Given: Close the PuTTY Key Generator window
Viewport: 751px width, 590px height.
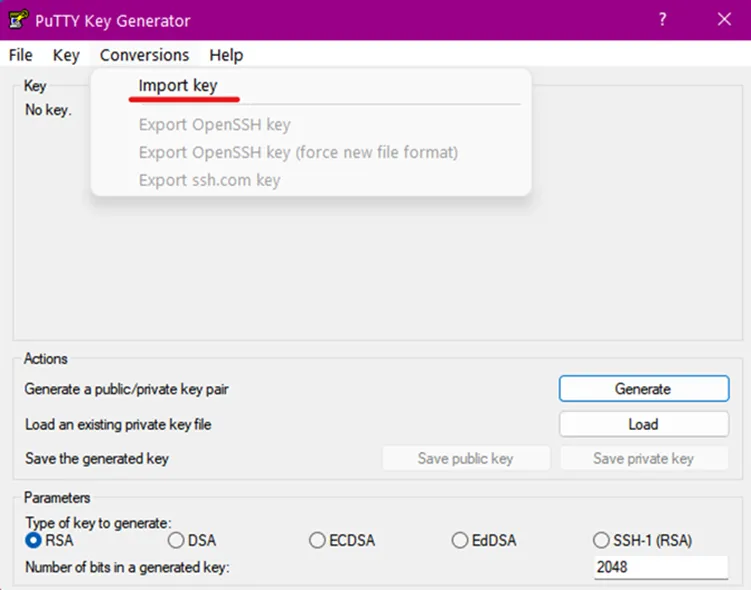Looking at the screenshot, I should click(724, 20).
